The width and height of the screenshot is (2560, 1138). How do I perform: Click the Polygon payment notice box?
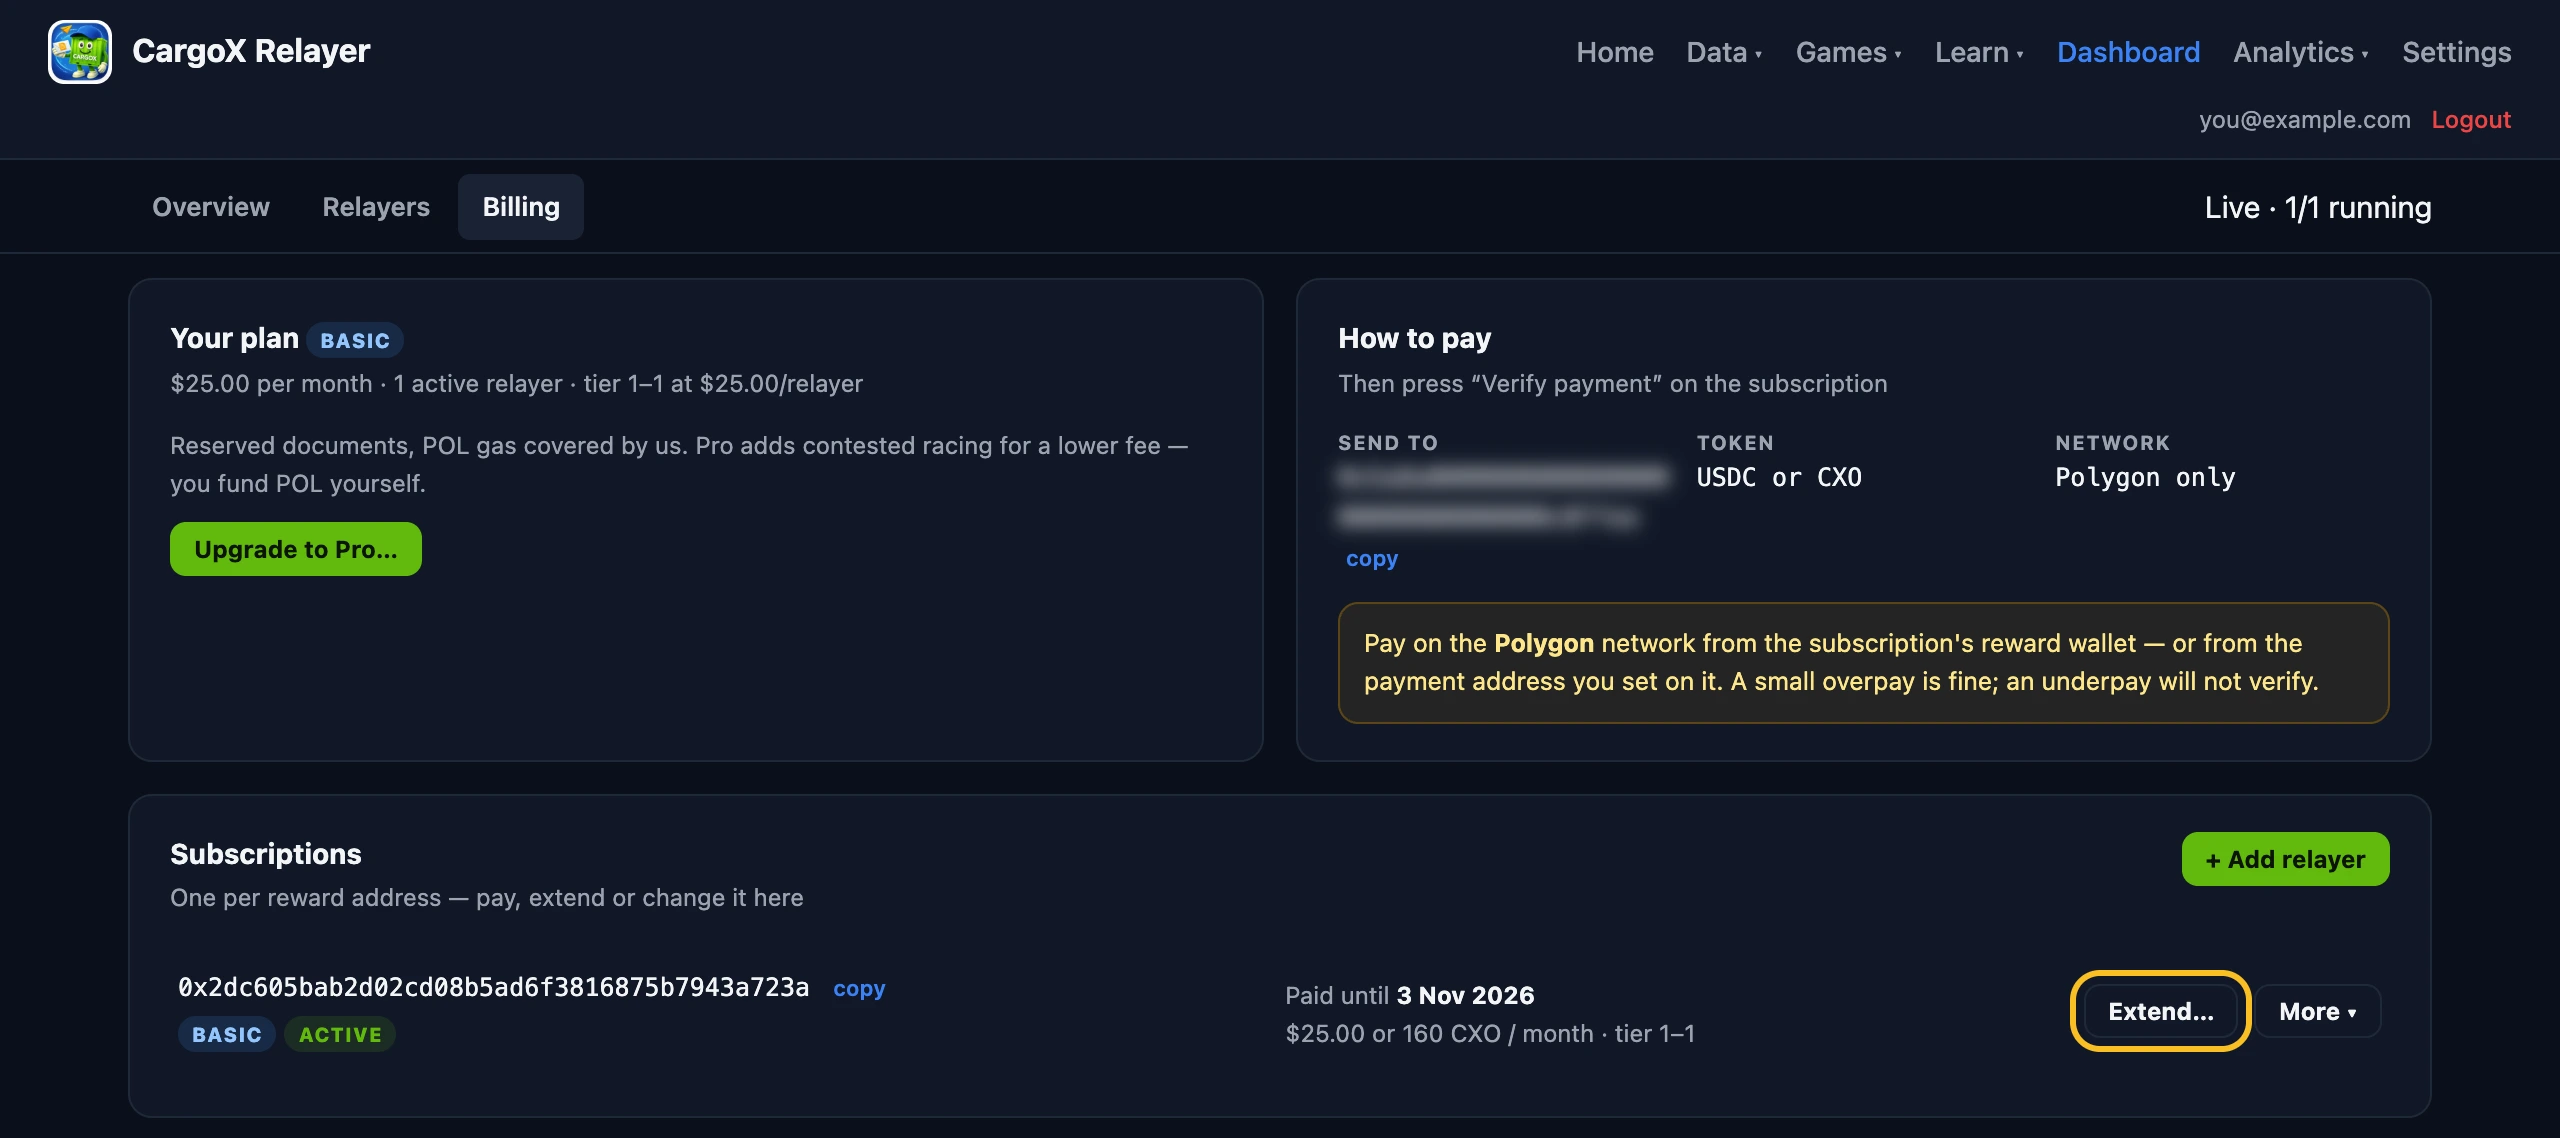[x=1863, y=663]
